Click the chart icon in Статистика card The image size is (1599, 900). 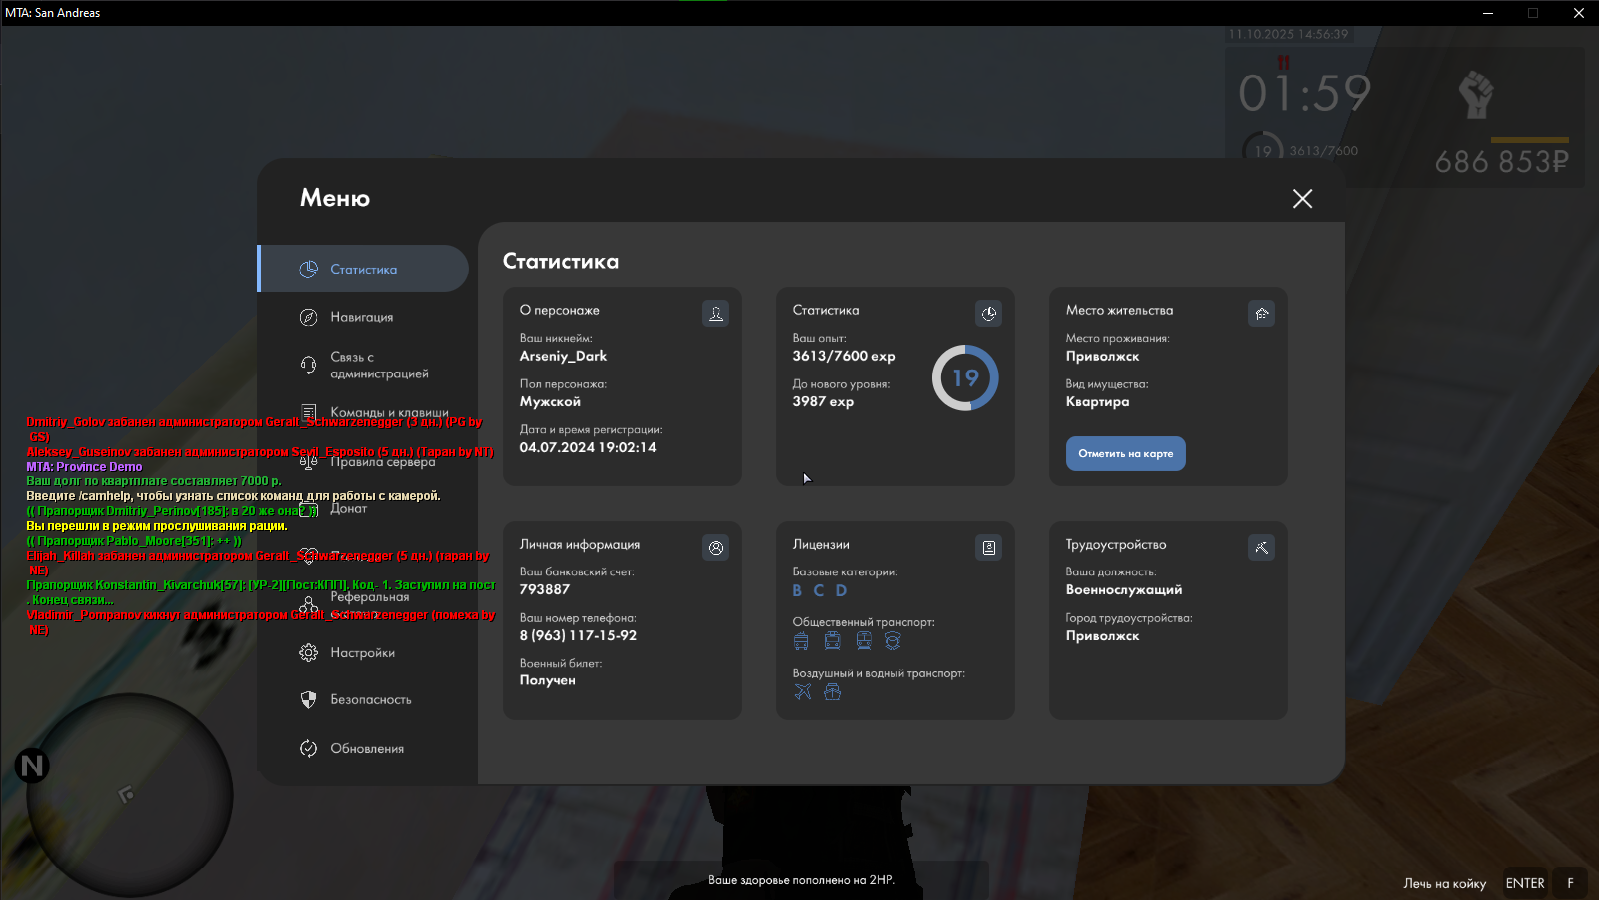pos(989,314)
